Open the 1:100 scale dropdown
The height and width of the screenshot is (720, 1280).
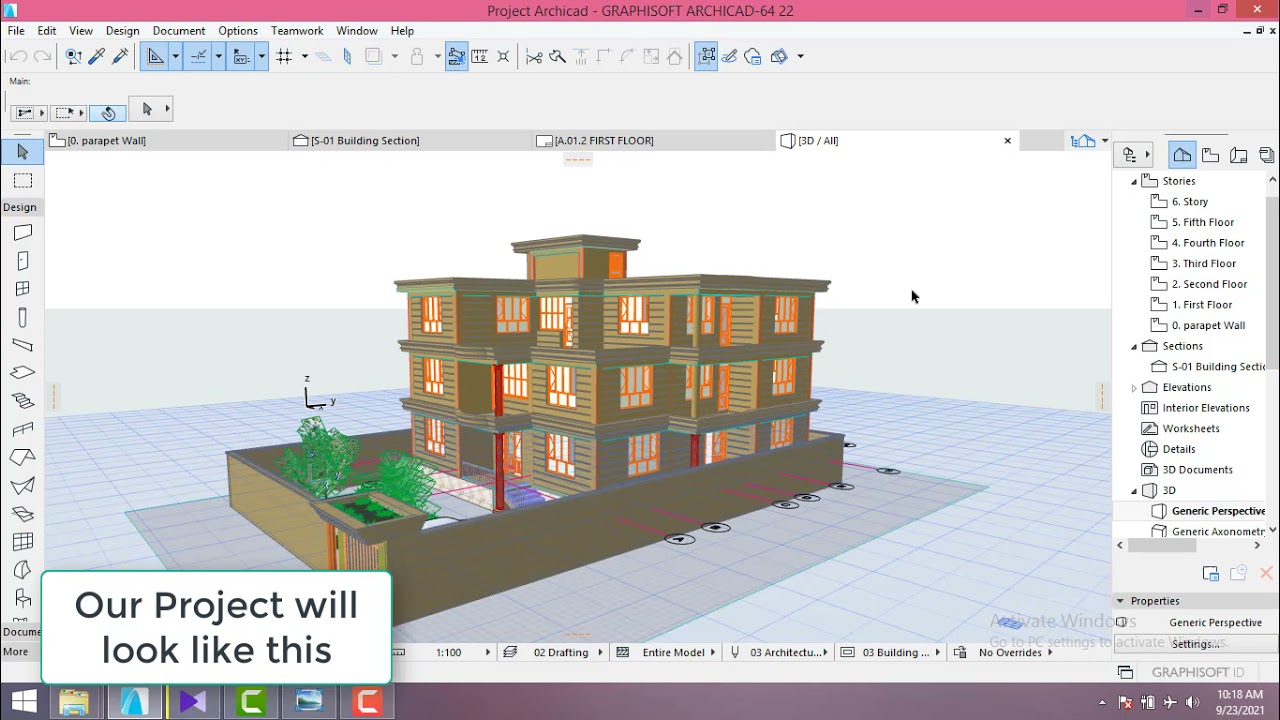[x=488, y=652]
